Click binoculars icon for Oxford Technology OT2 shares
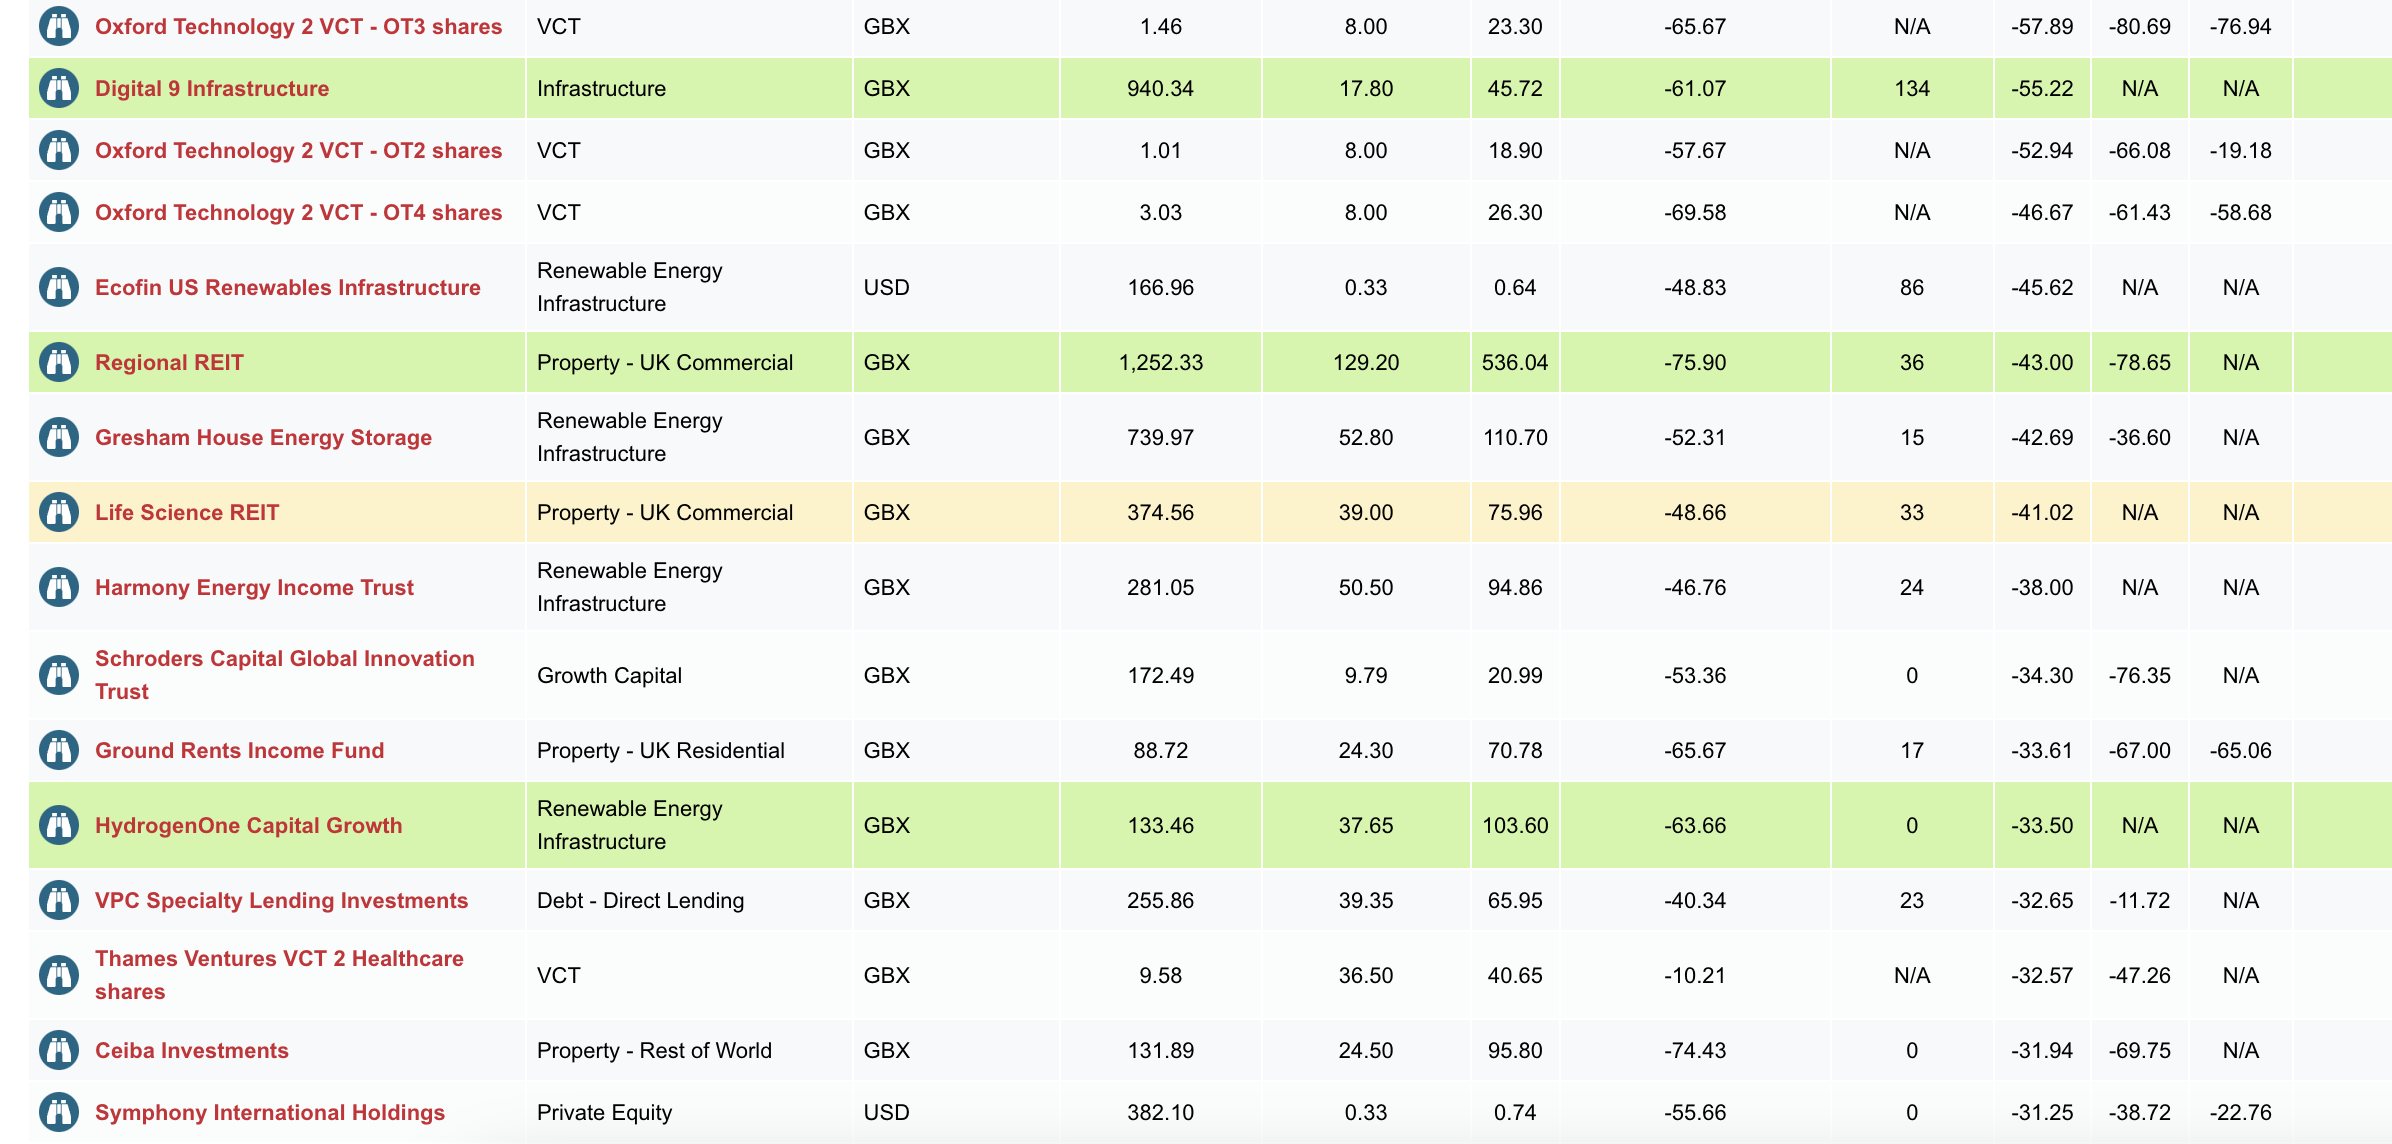This screenshot has height=1144, width=2392. [59, 150]
